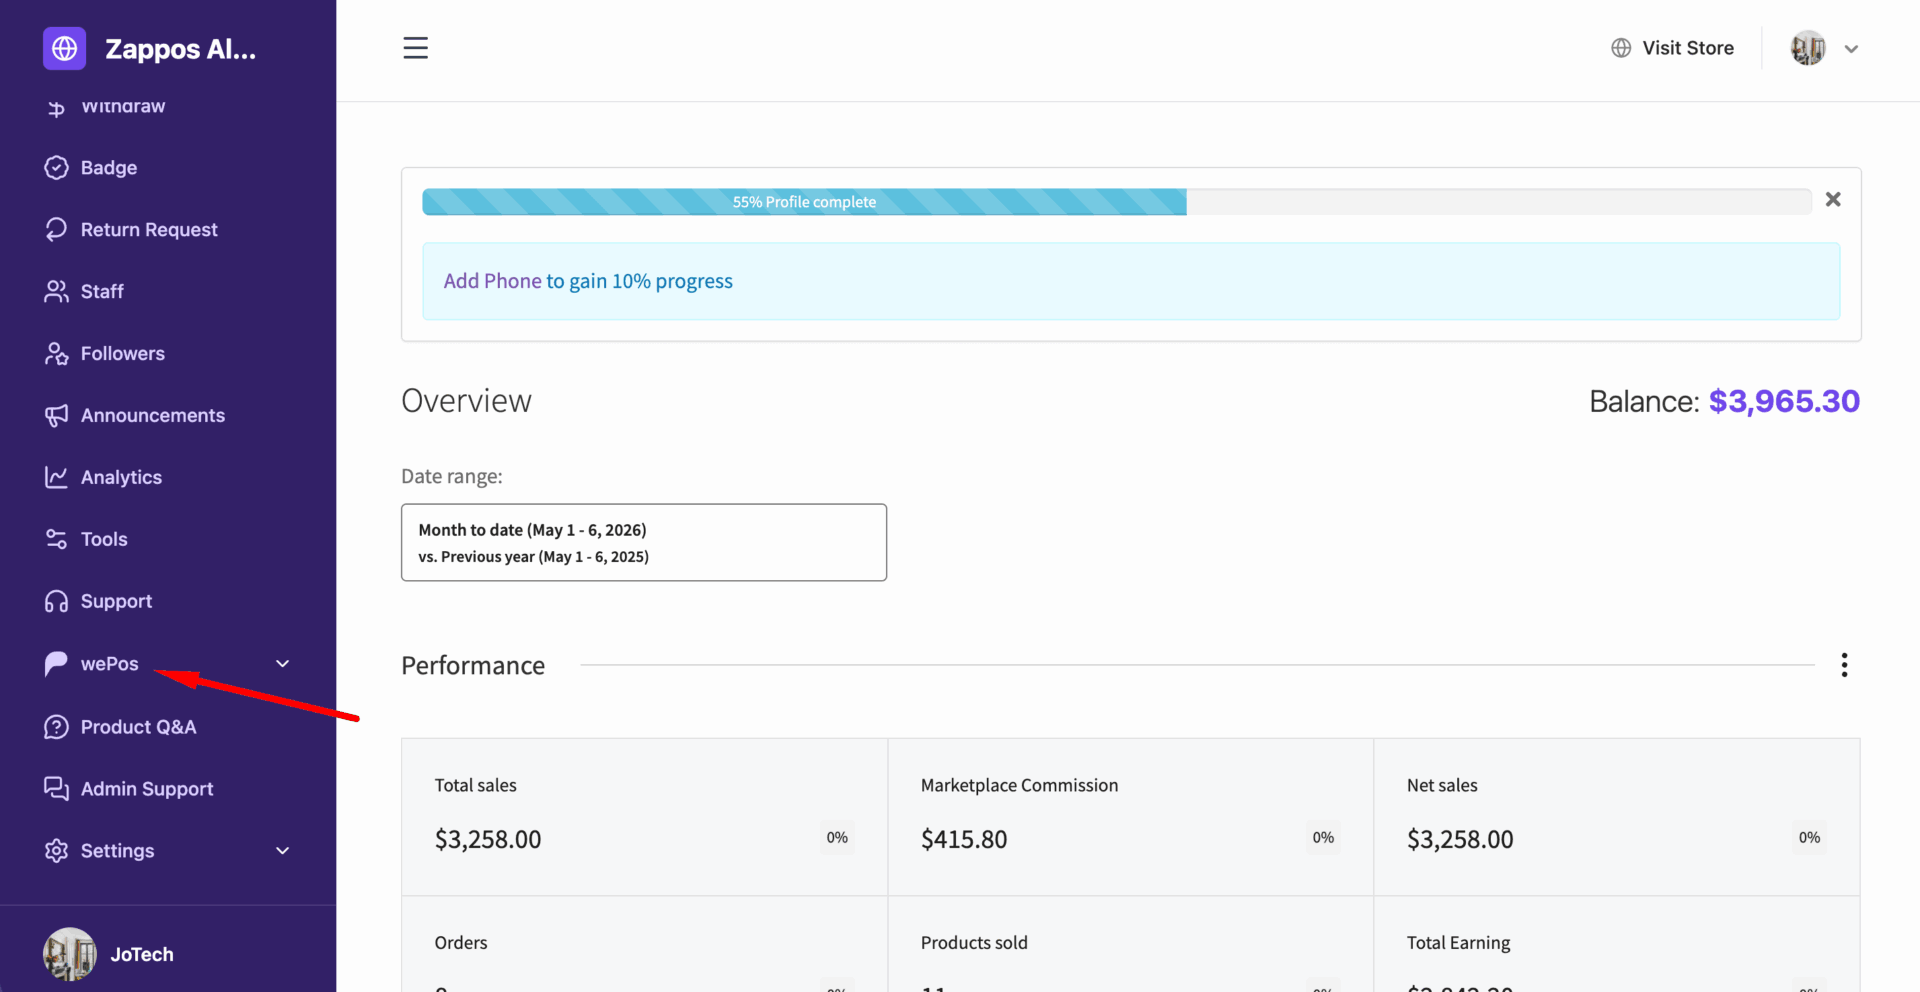Click the globe icon beside Visit Store

tap(1621, 48)
